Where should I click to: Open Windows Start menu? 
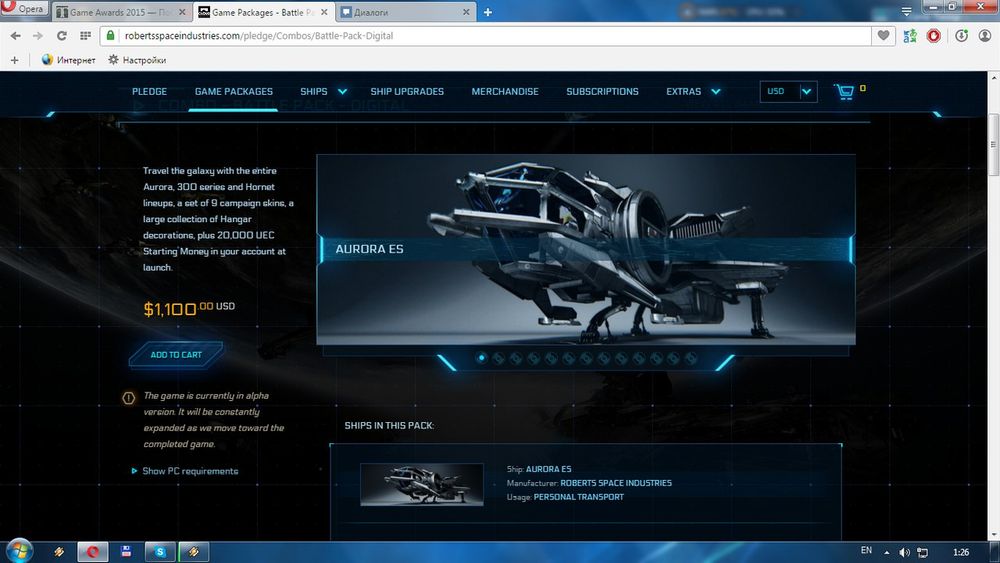[x=19, y=551]
